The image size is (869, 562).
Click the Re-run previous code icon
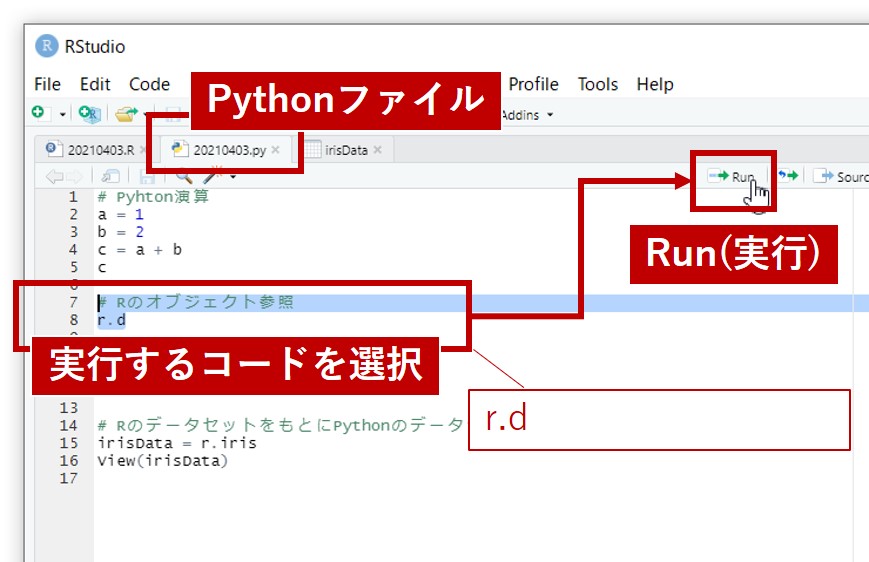[788, 177]
